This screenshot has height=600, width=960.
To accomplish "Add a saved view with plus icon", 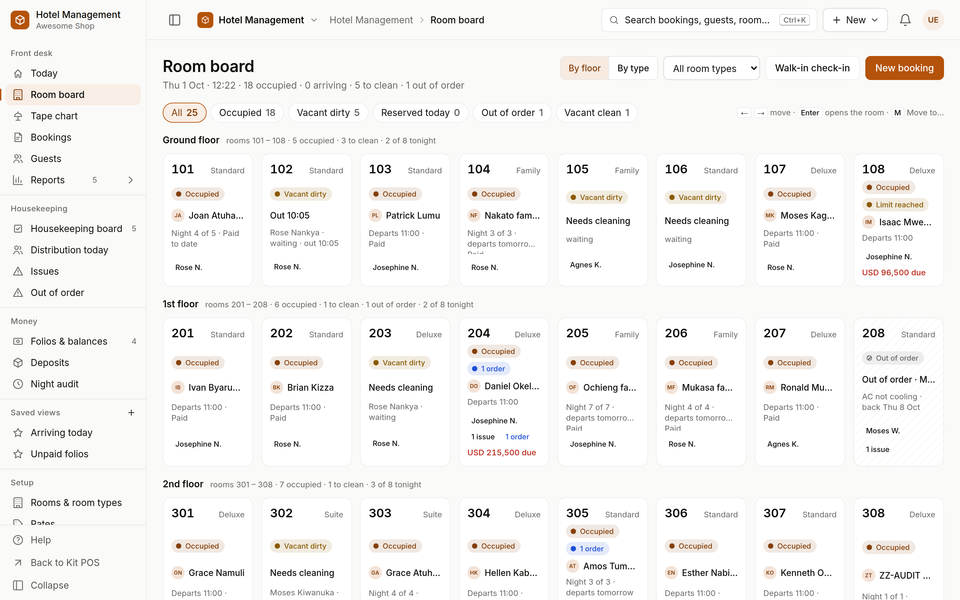I will click(131, 413).
